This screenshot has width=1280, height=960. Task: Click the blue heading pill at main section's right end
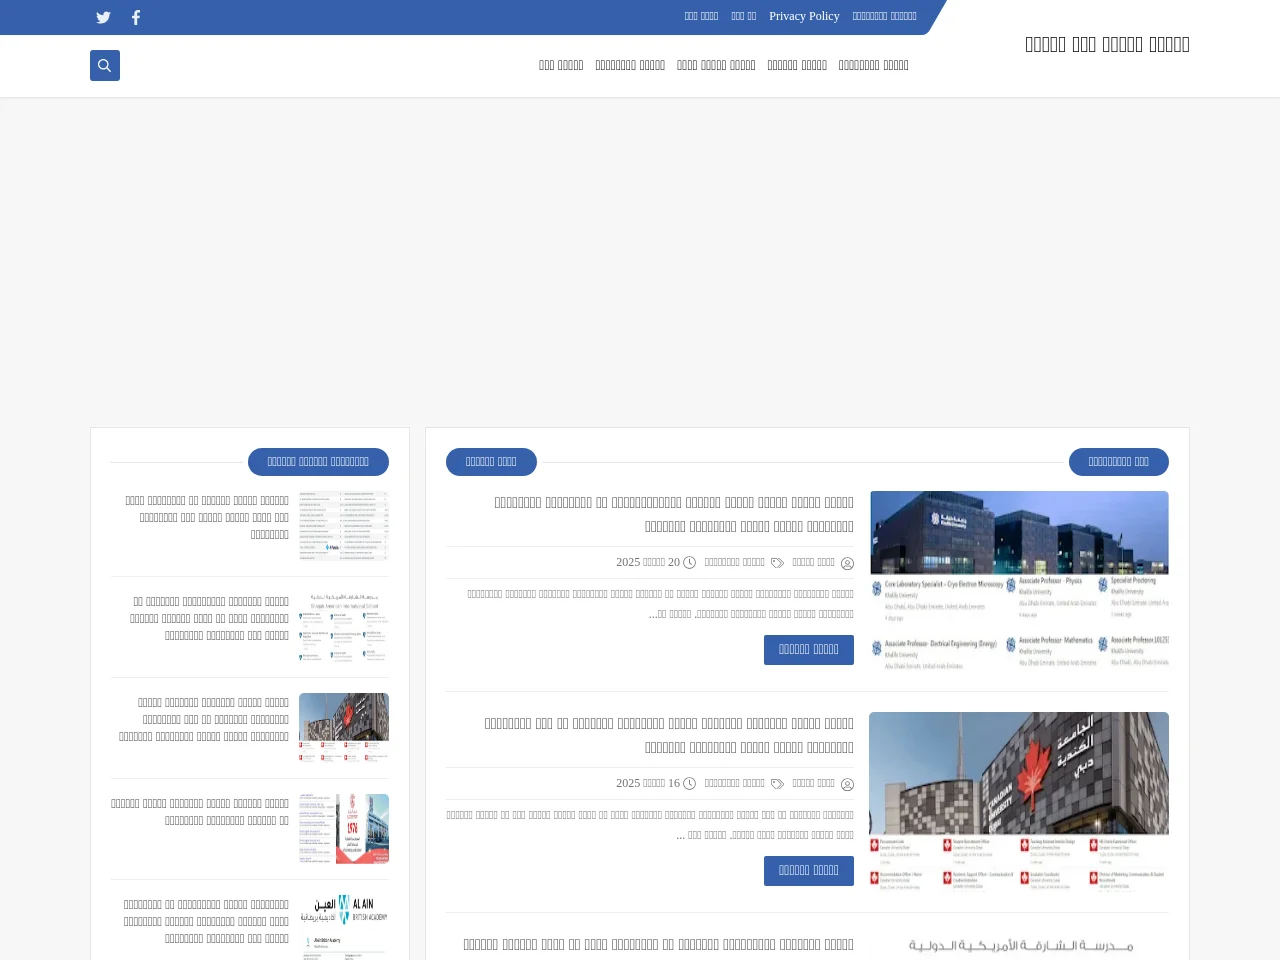[1119, 462]
